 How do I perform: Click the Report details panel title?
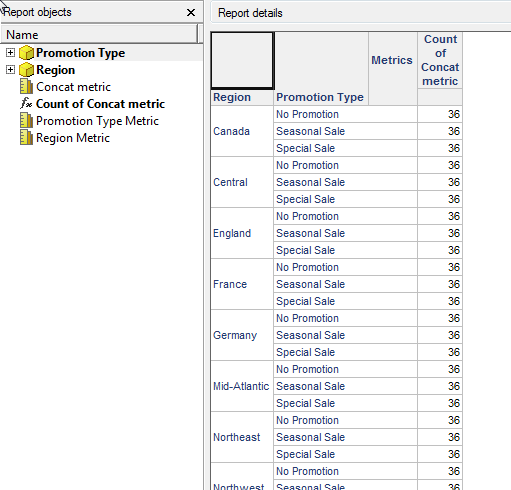tap(250, 13)
